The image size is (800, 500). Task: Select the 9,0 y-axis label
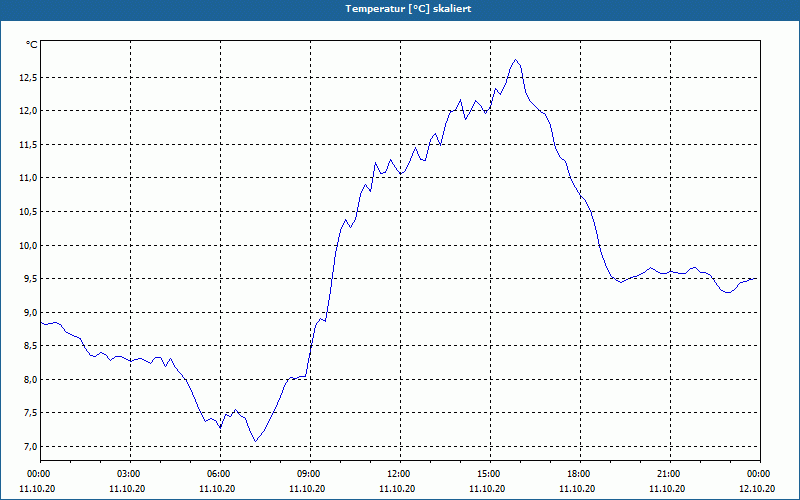(31, 312)
